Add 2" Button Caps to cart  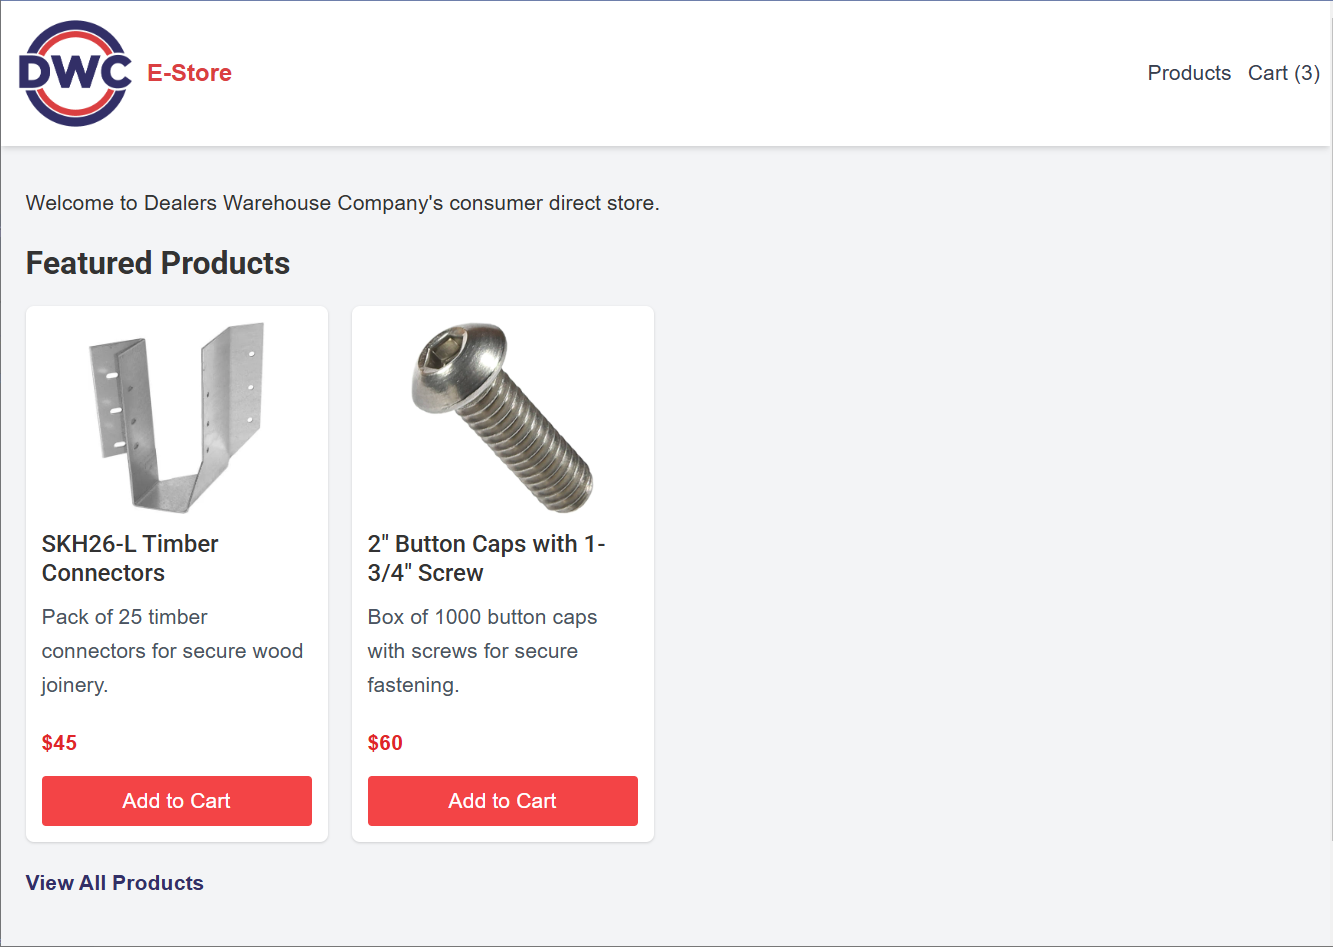(503, 801)
